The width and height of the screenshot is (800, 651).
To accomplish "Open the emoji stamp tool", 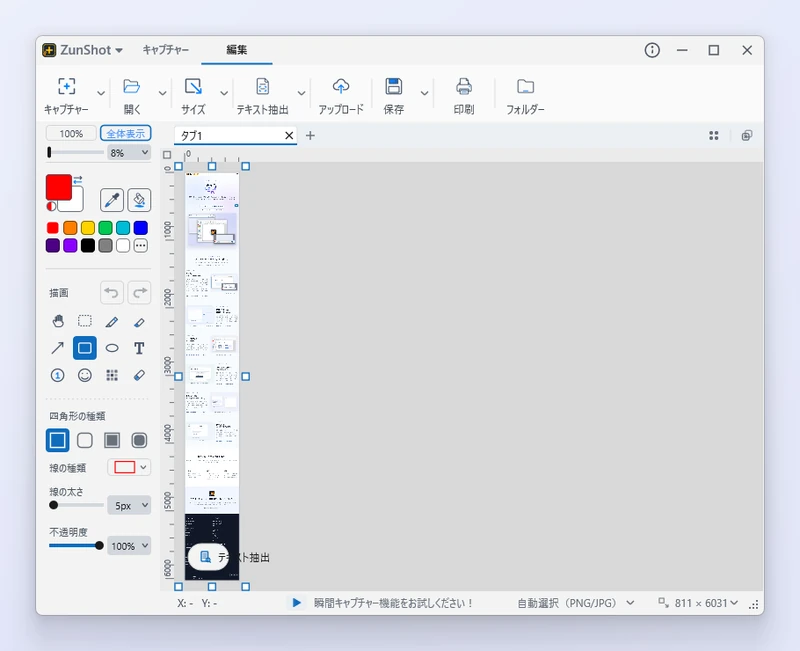I will [85, 375].
